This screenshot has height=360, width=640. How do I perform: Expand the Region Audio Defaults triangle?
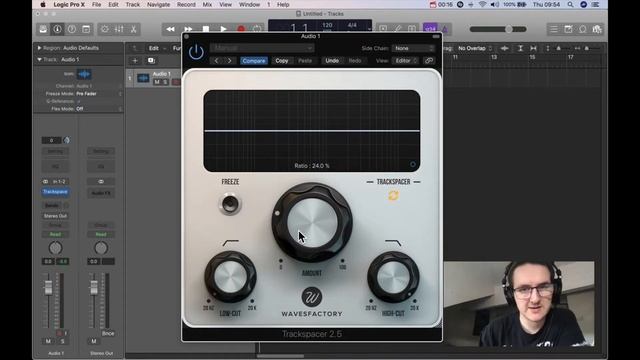(39, 48)
